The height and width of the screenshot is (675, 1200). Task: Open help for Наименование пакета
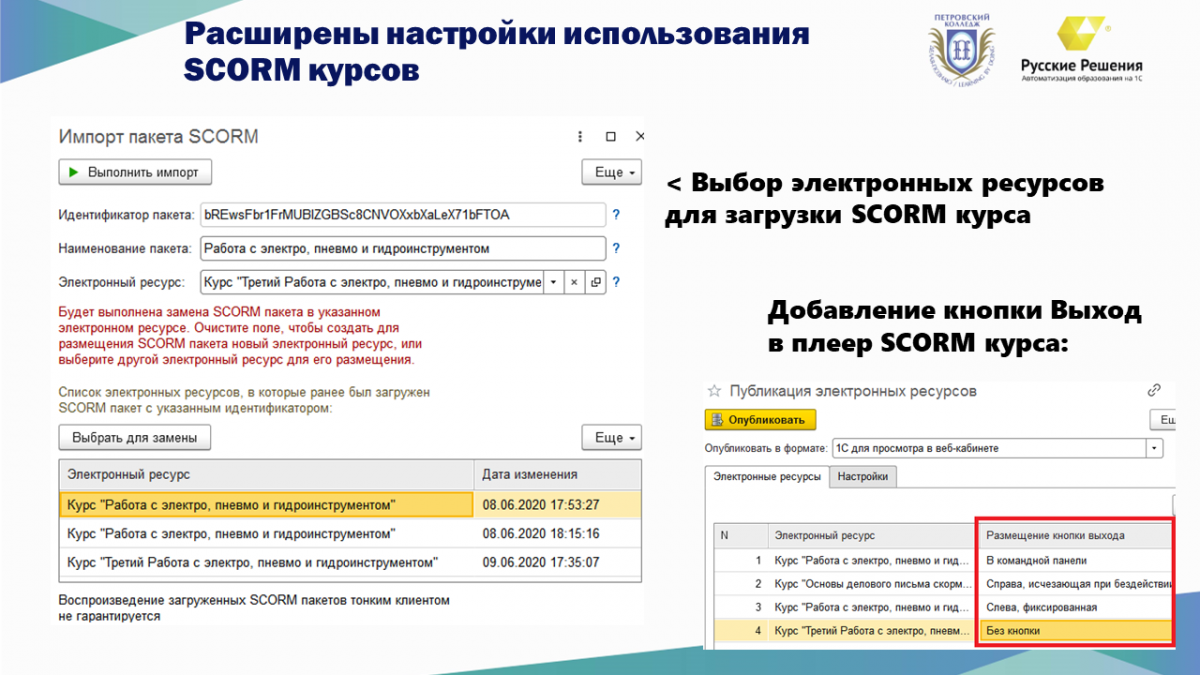(616, 248)
